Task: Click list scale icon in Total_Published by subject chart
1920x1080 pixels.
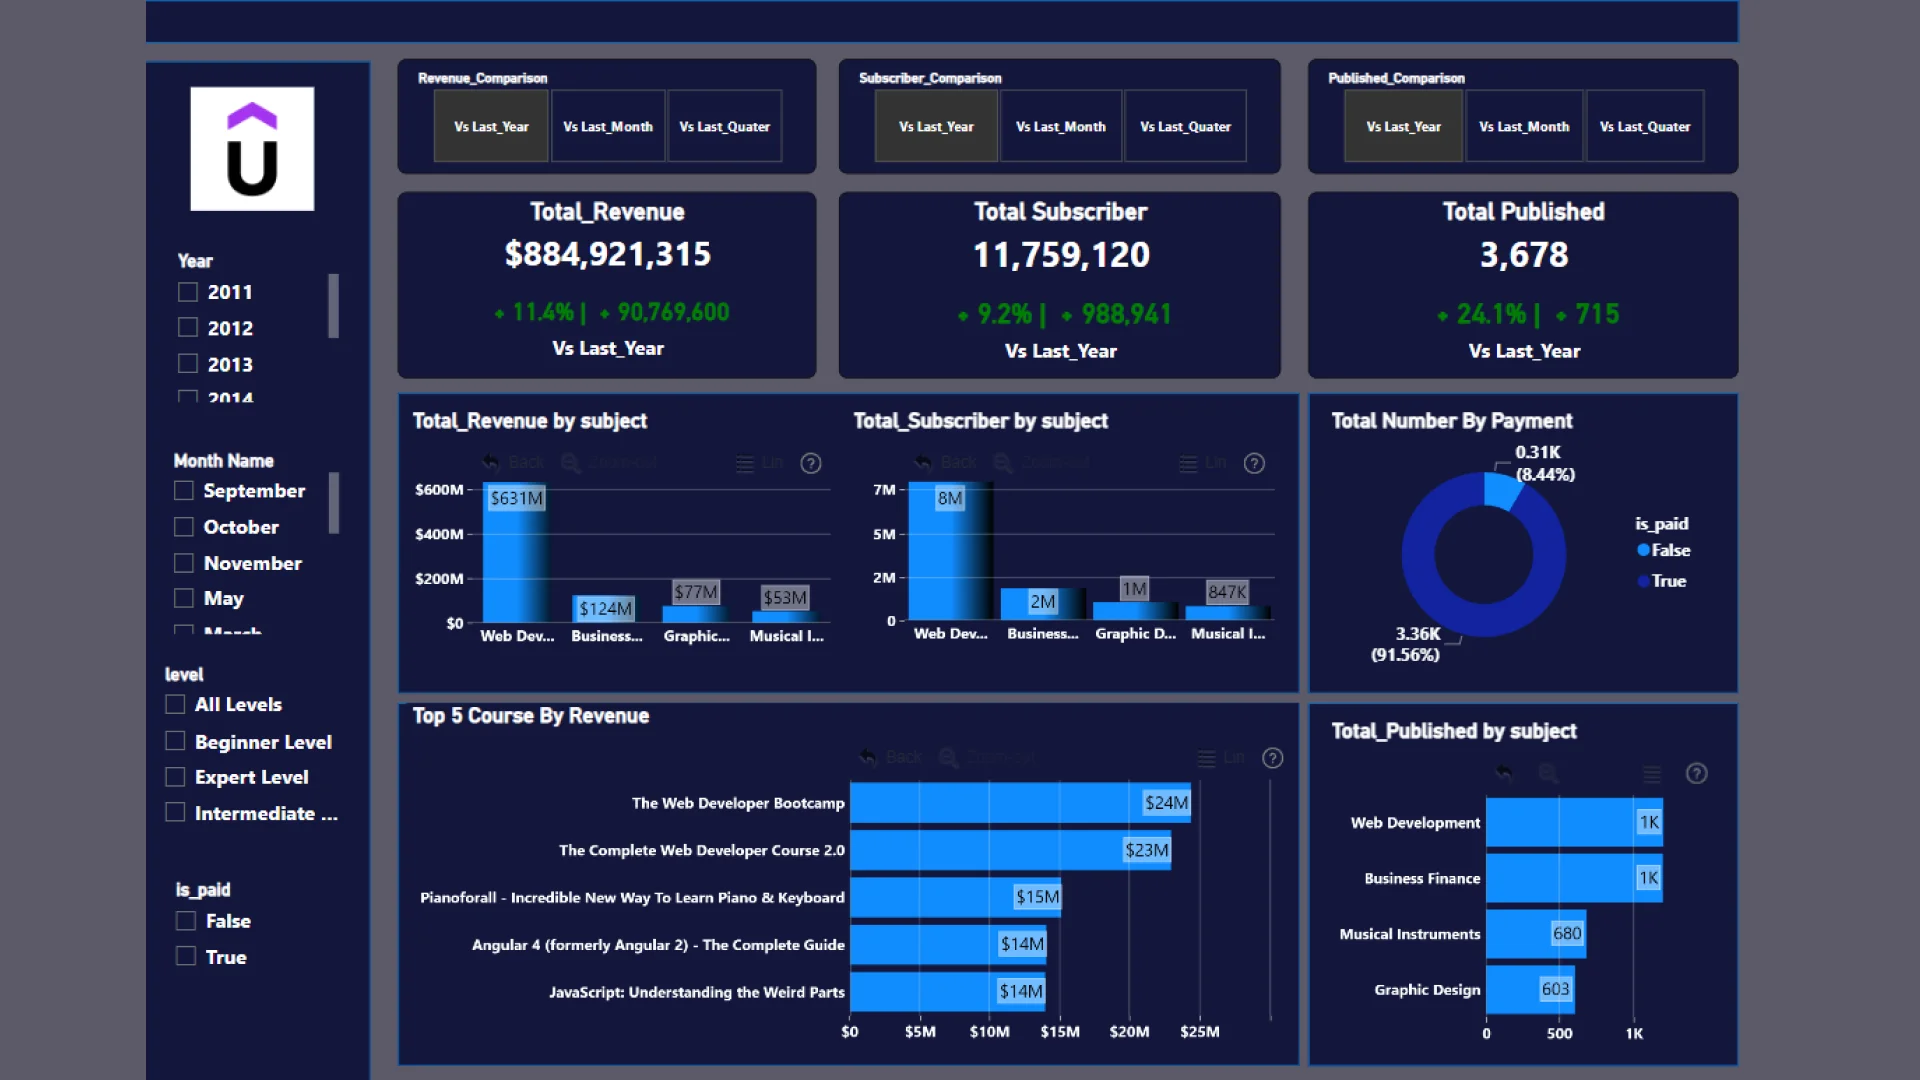Action: click(1652, 773)
